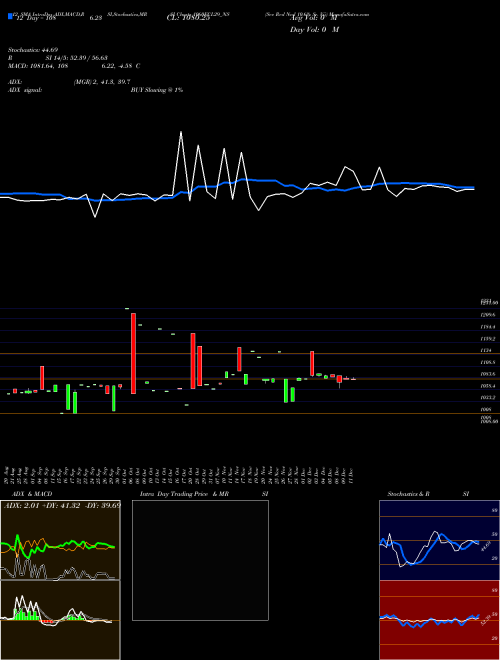Click the BUY Slowing @ 1% signal text
Screen dimensions: 500x660
pyautogui.click(x=157, y=90)
